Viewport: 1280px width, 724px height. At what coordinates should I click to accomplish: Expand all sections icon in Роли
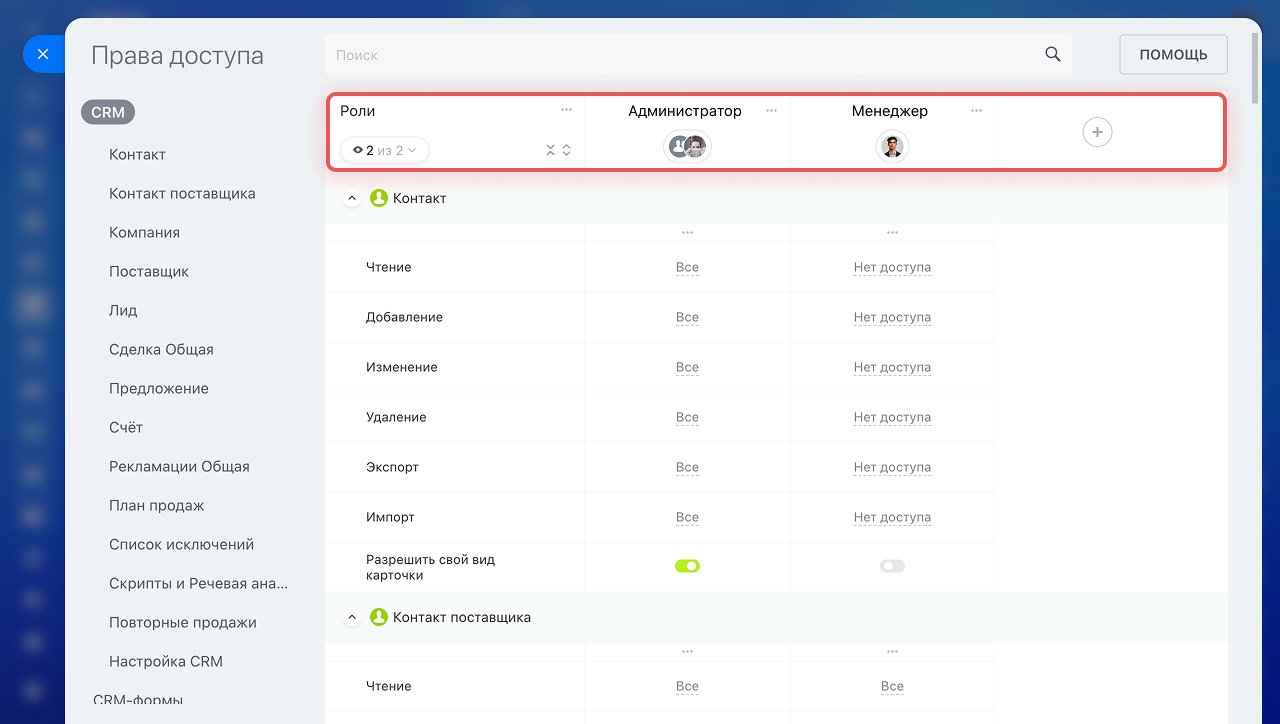(566, 150)
